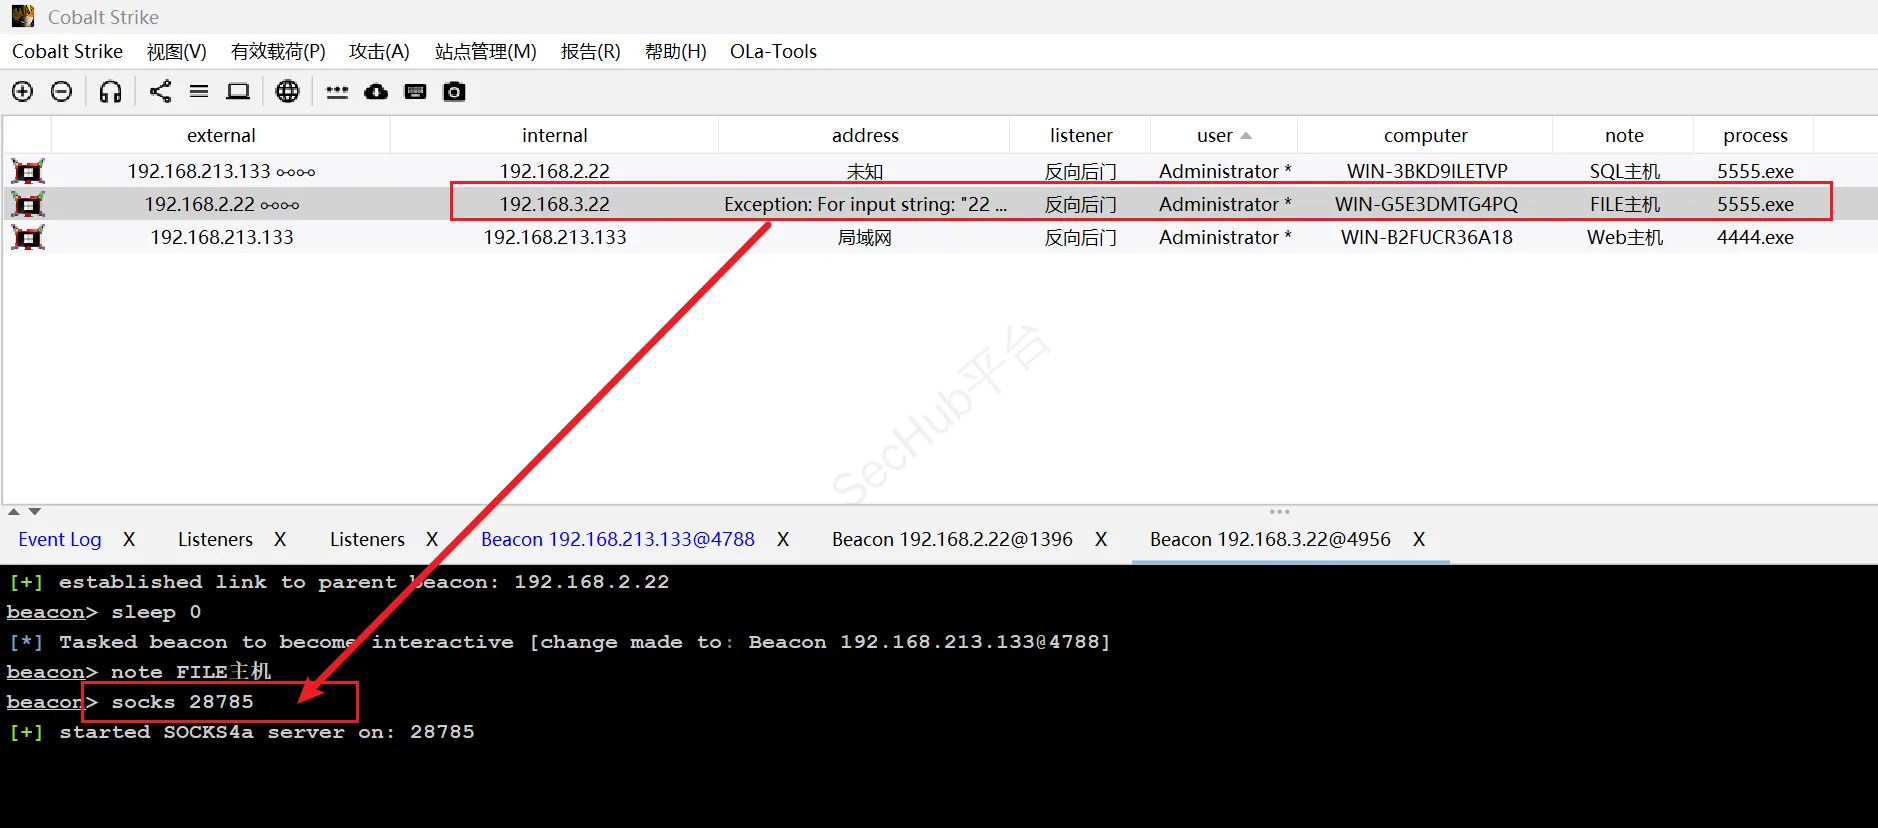This screenshot has height=828, width=1878.
Task: Toggle sort on the user column header
Action: pos(1224,135)
